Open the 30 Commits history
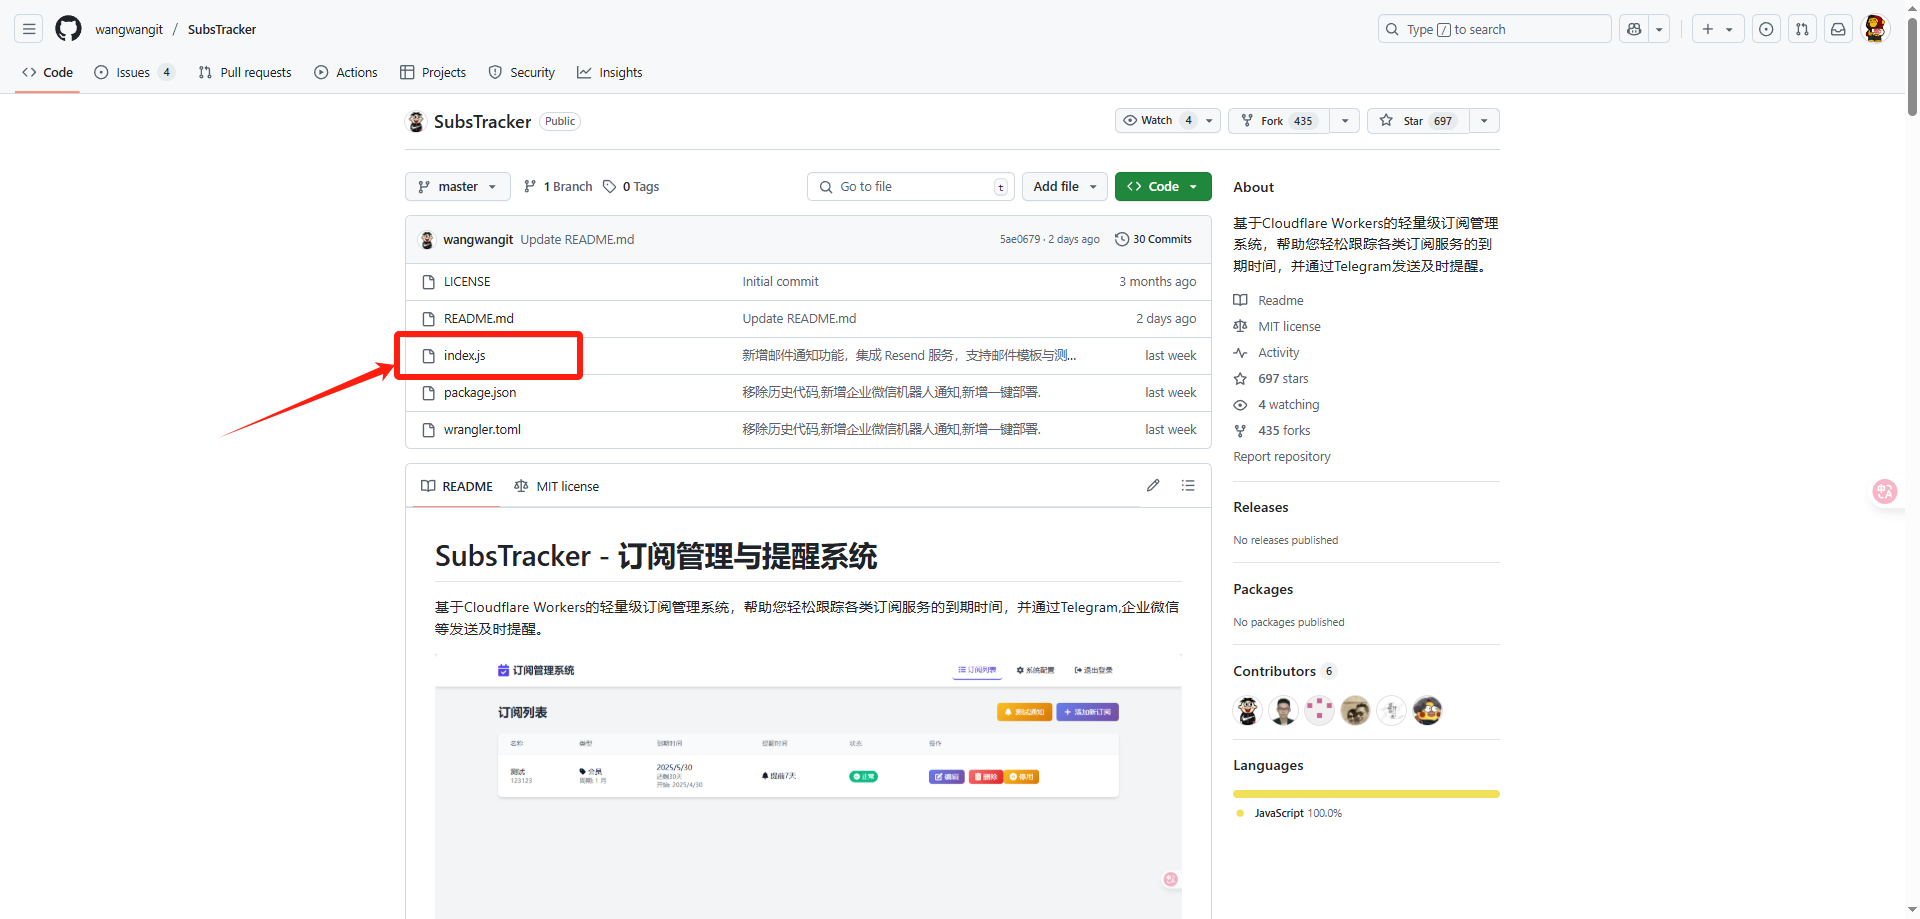The width and height of the screenshot is (1920, 919). point(1154,239)
